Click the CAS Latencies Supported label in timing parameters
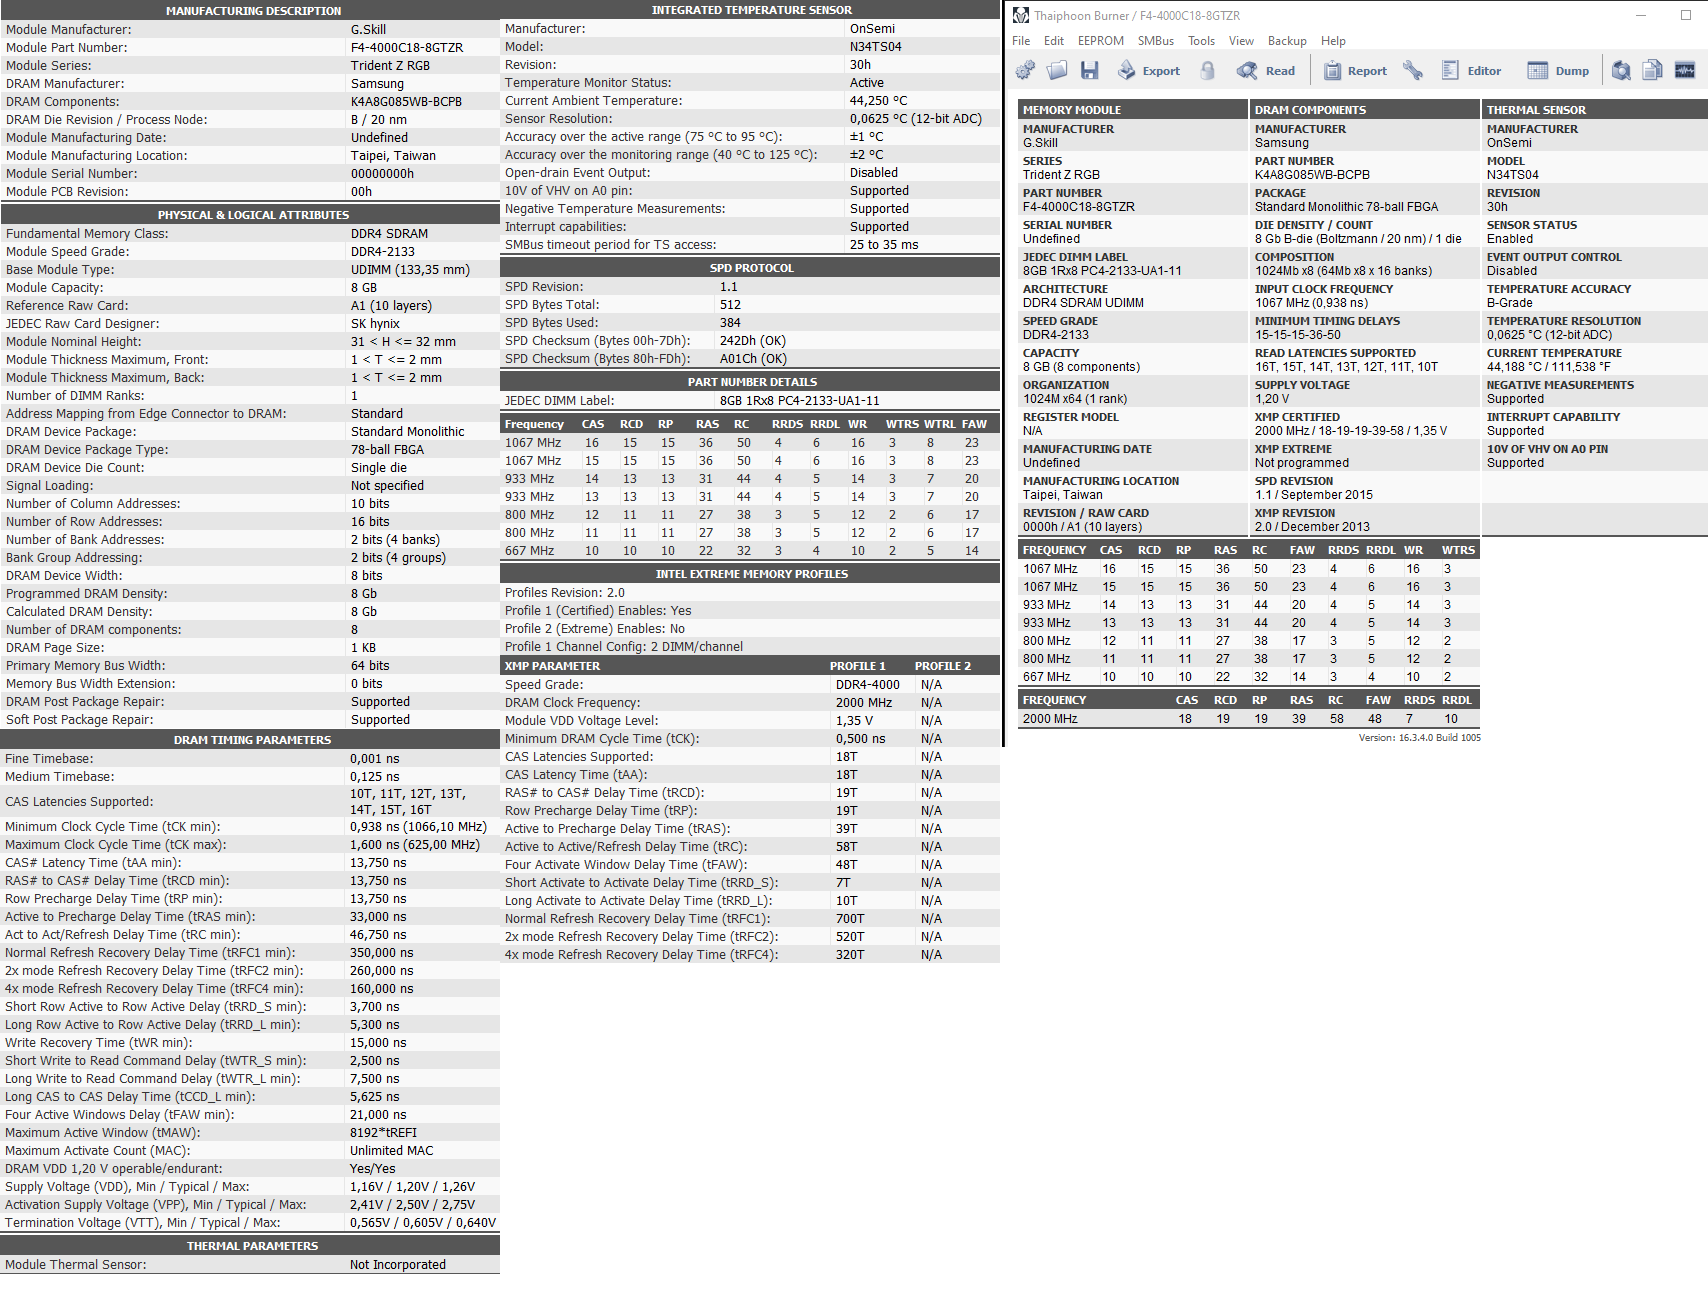 point(79,802)
